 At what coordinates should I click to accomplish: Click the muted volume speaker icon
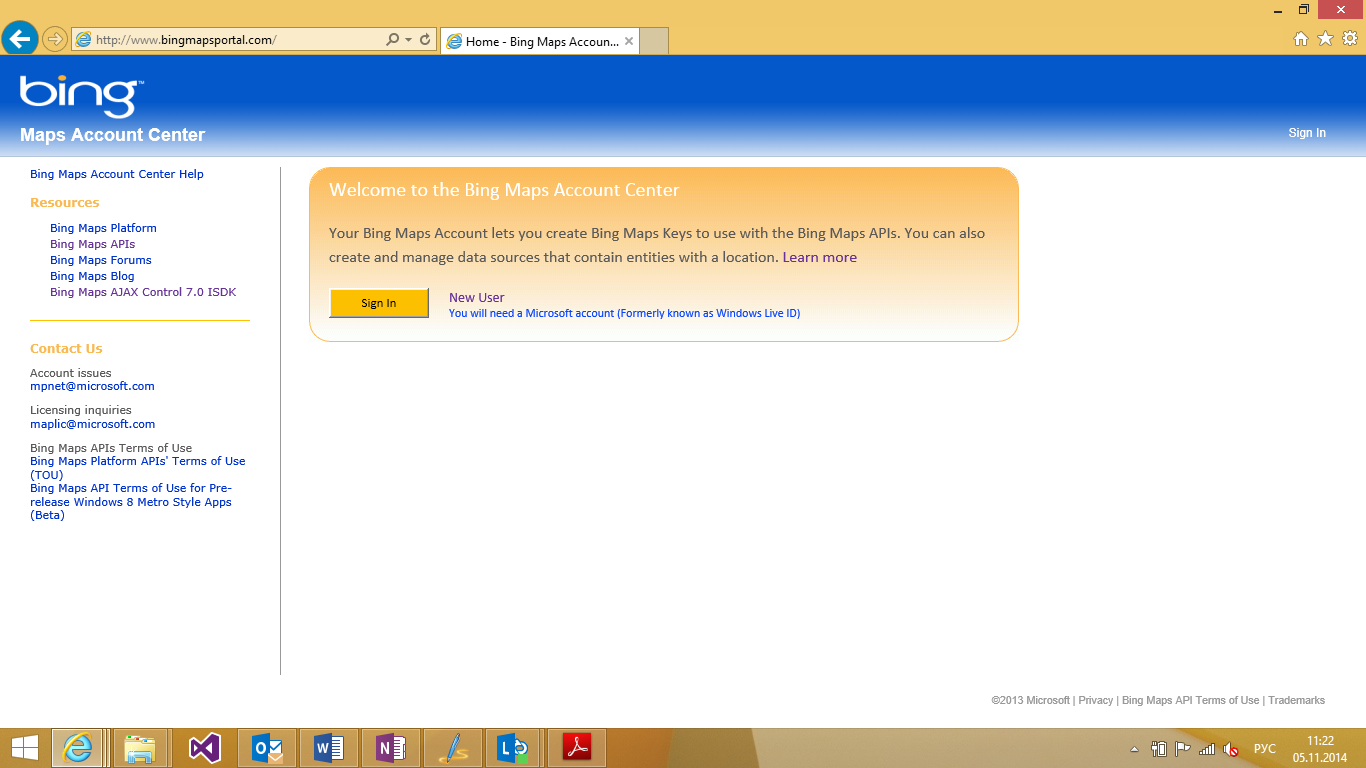coord(1232,749)
